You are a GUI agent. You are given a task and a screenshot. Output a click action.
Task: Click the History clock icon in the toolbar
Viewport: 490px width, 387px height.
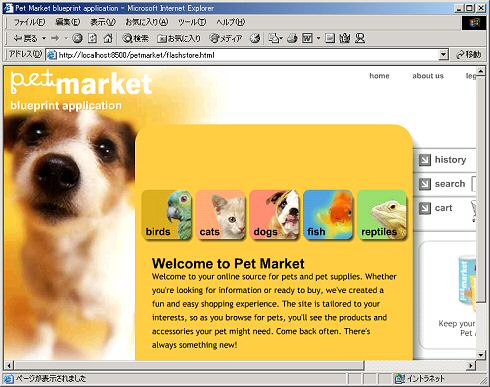pos(255,38)
